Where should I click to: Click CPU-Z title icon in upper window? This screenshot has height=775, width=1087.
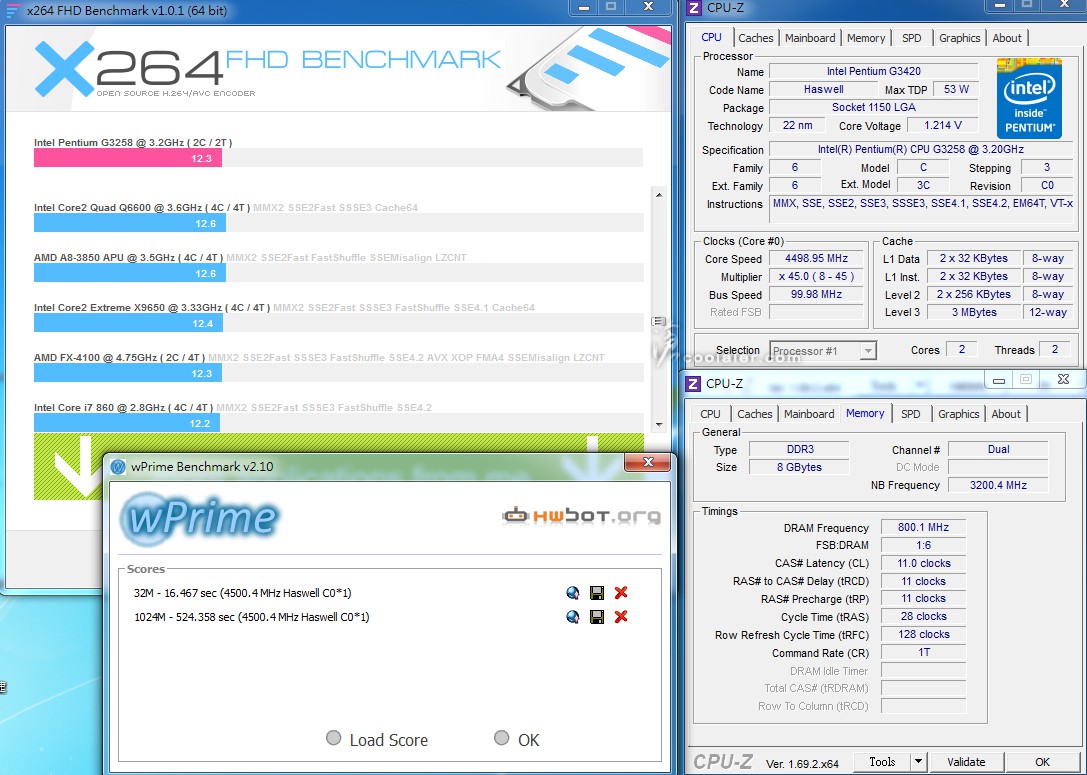[x=693, y=8]
